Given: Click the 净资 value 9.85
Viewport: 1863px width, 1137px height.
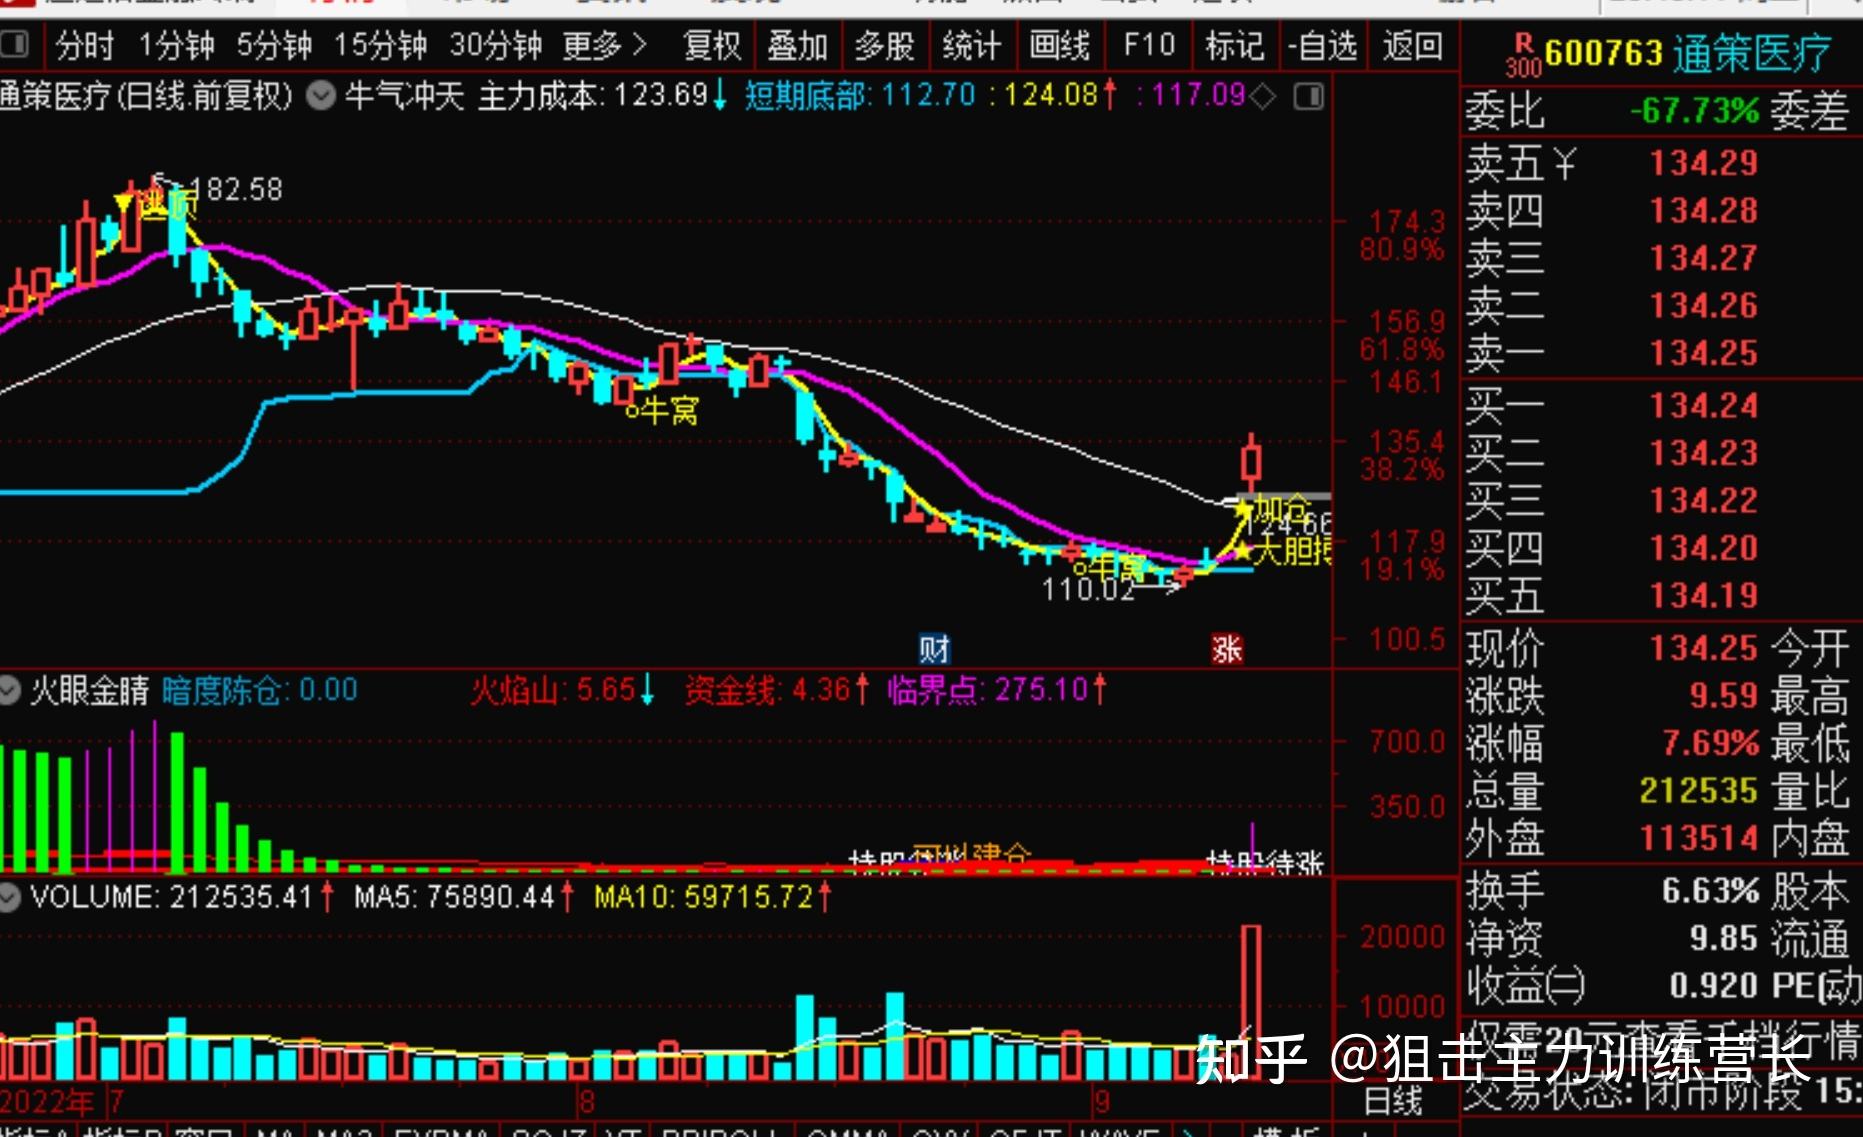Looking at the screenshot, I should tap(1724, 939).
